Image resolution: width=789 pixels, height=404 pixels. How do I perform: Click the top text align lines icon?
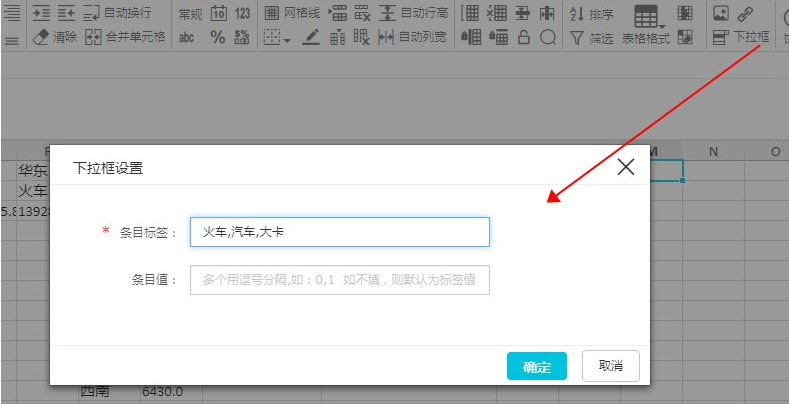tap(12, 14)
